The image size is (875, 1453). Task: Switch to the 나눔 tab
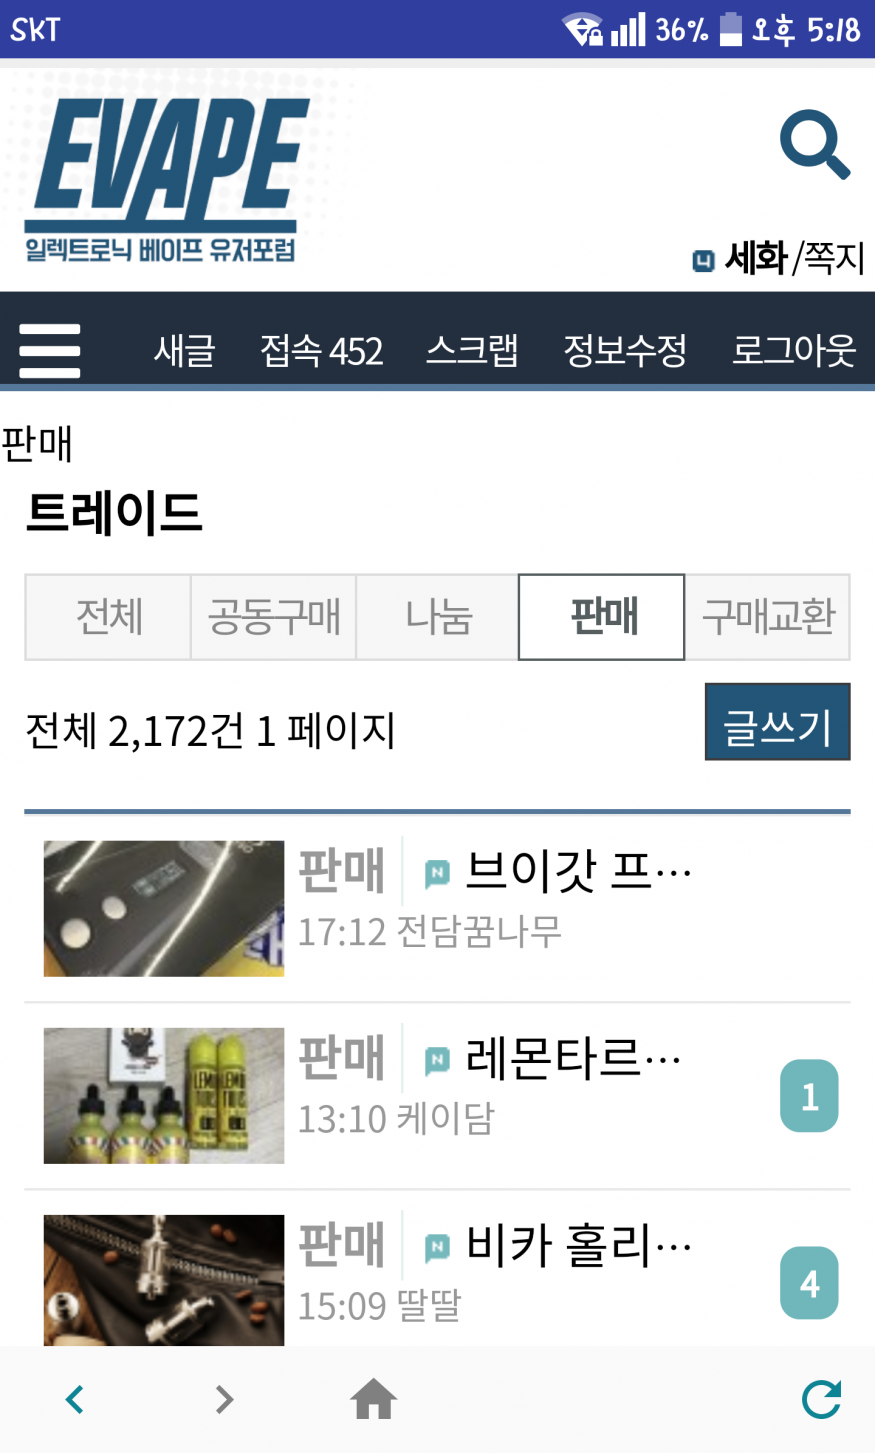tap(437, 617)
